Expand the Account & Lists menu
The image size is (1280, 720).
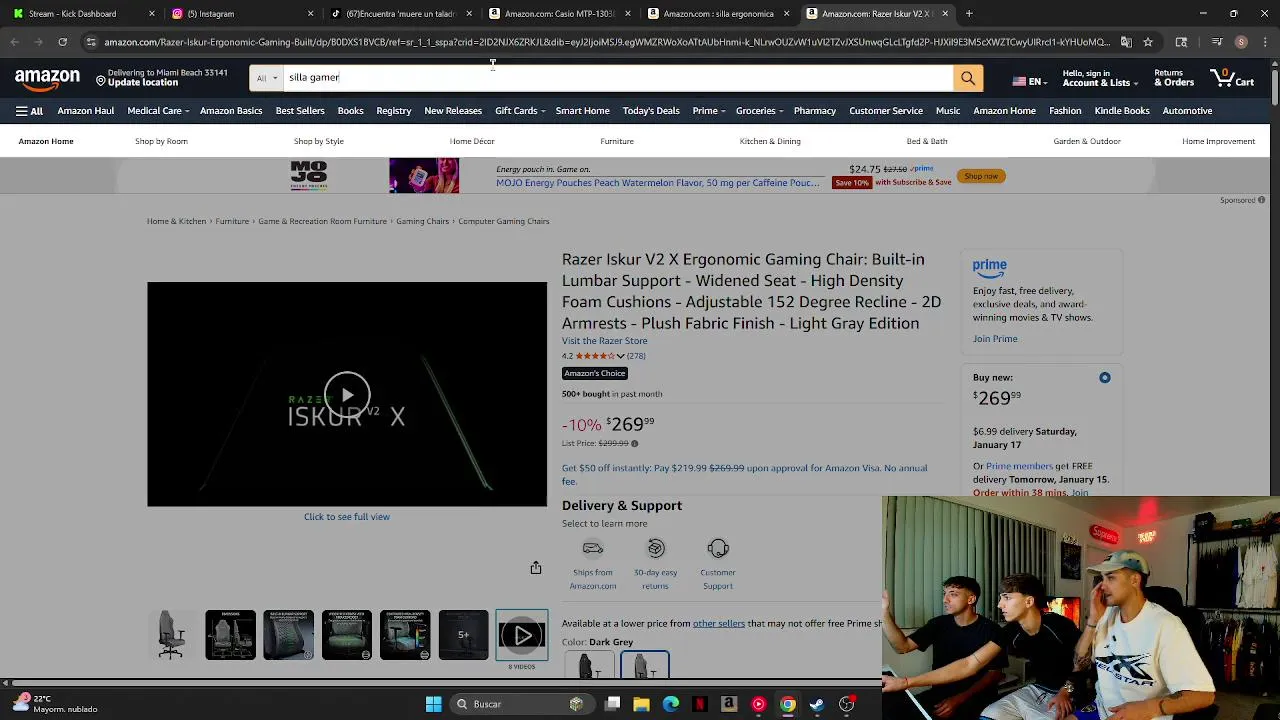click(x=1098, y=78)
